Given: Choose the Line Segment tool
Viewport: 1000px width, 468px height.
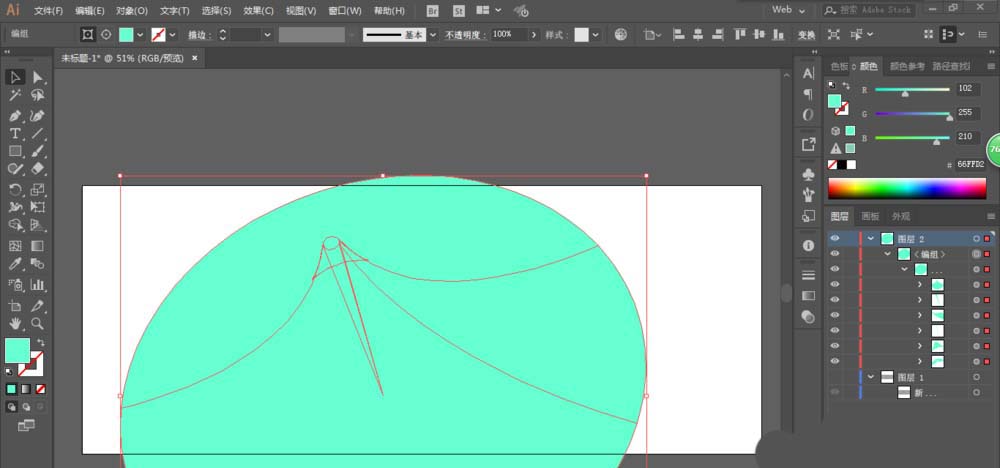Looking at the screenshot, I should [38, 134].
